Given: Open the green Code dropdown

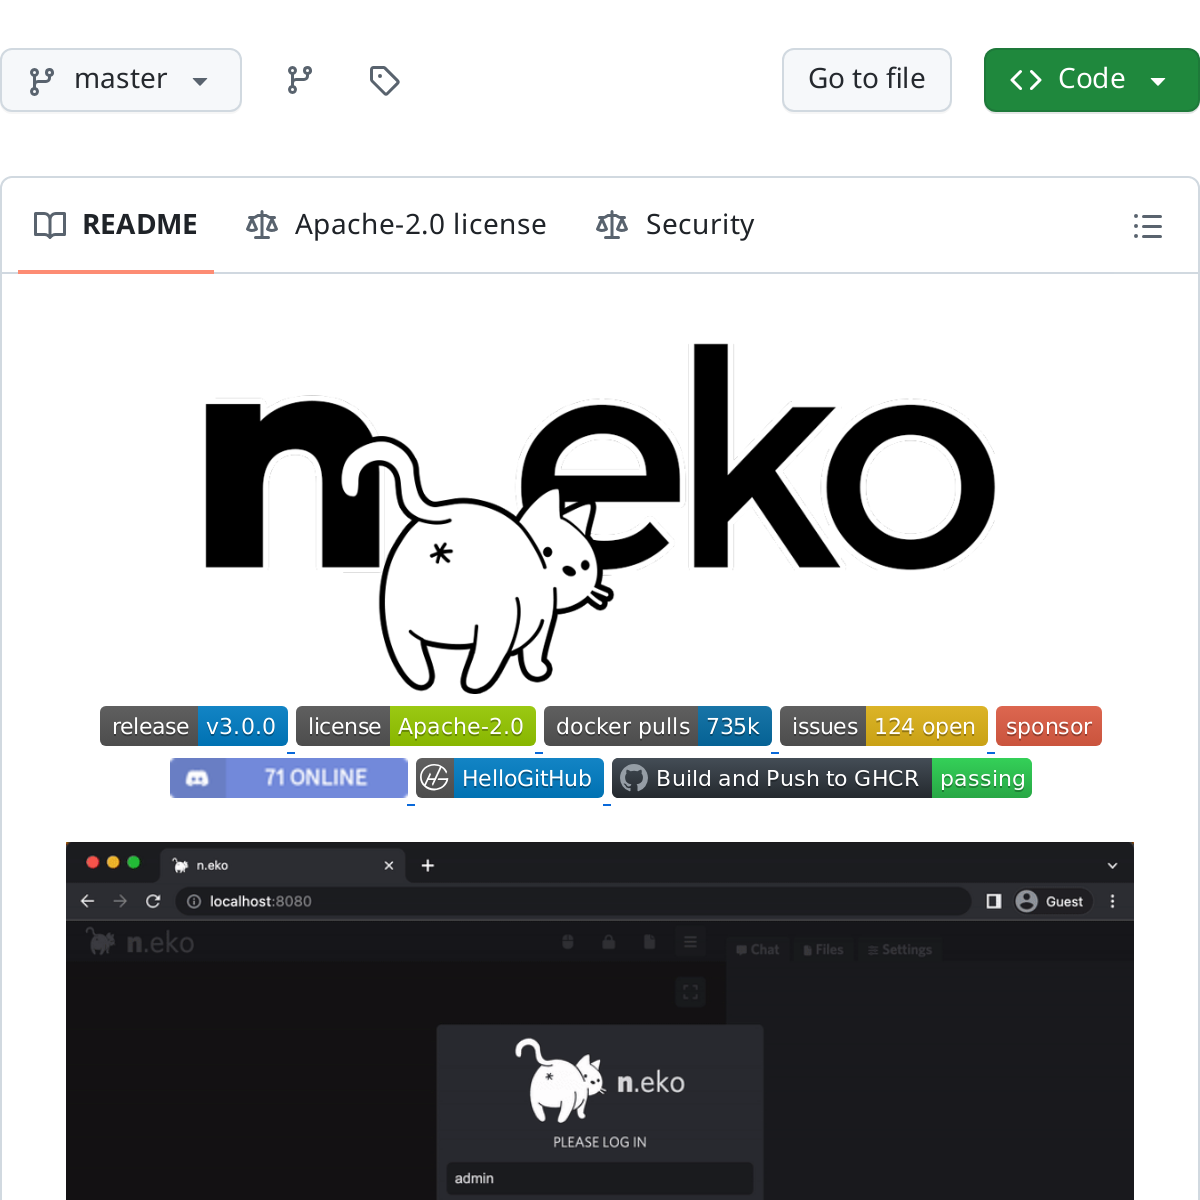Looking at the screenshot, I should coord(1091,80).
